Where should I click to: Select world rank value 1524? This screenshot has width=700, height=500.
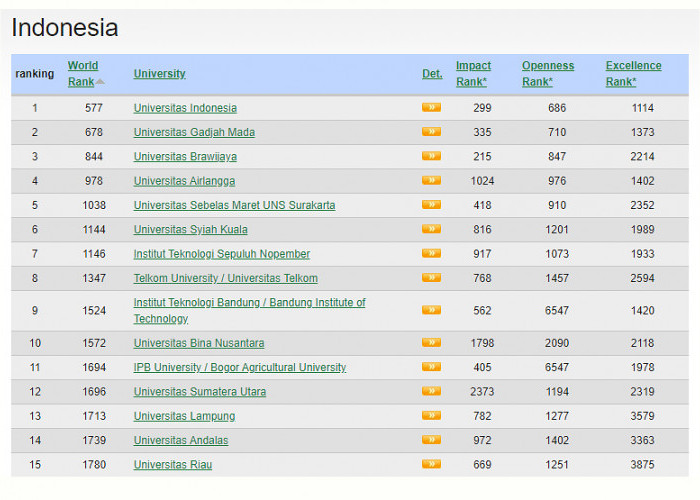[x=94, y=311]
